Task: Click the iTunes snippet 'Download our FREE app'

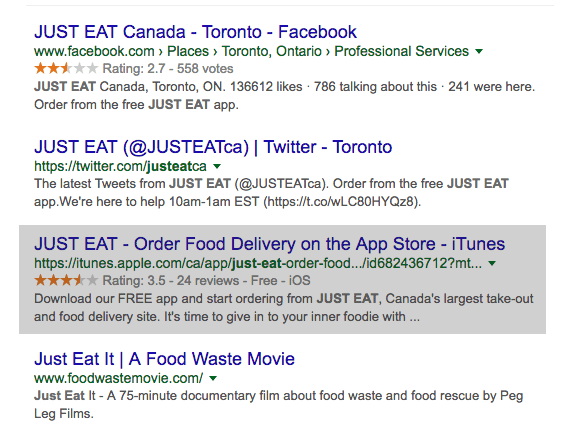Action: (x=283, y=308)
